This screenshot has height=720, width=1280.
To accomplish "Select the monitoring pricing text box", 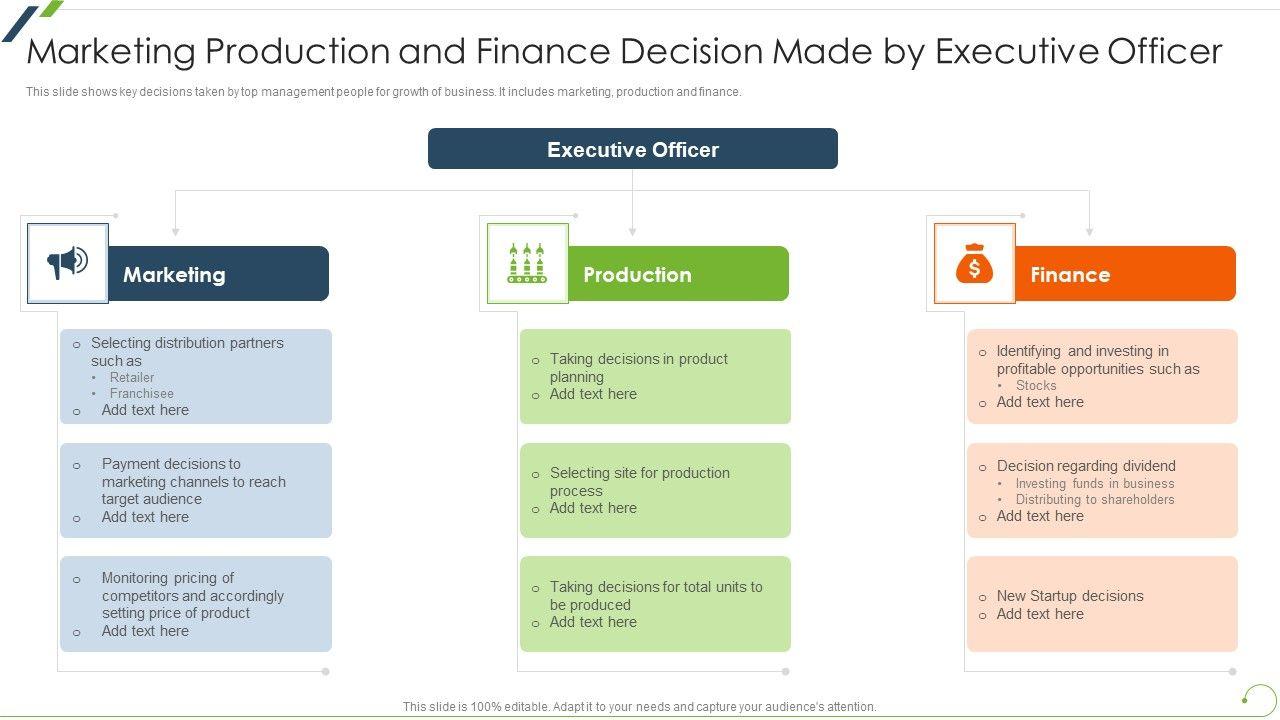I will (x=196, y=604).
